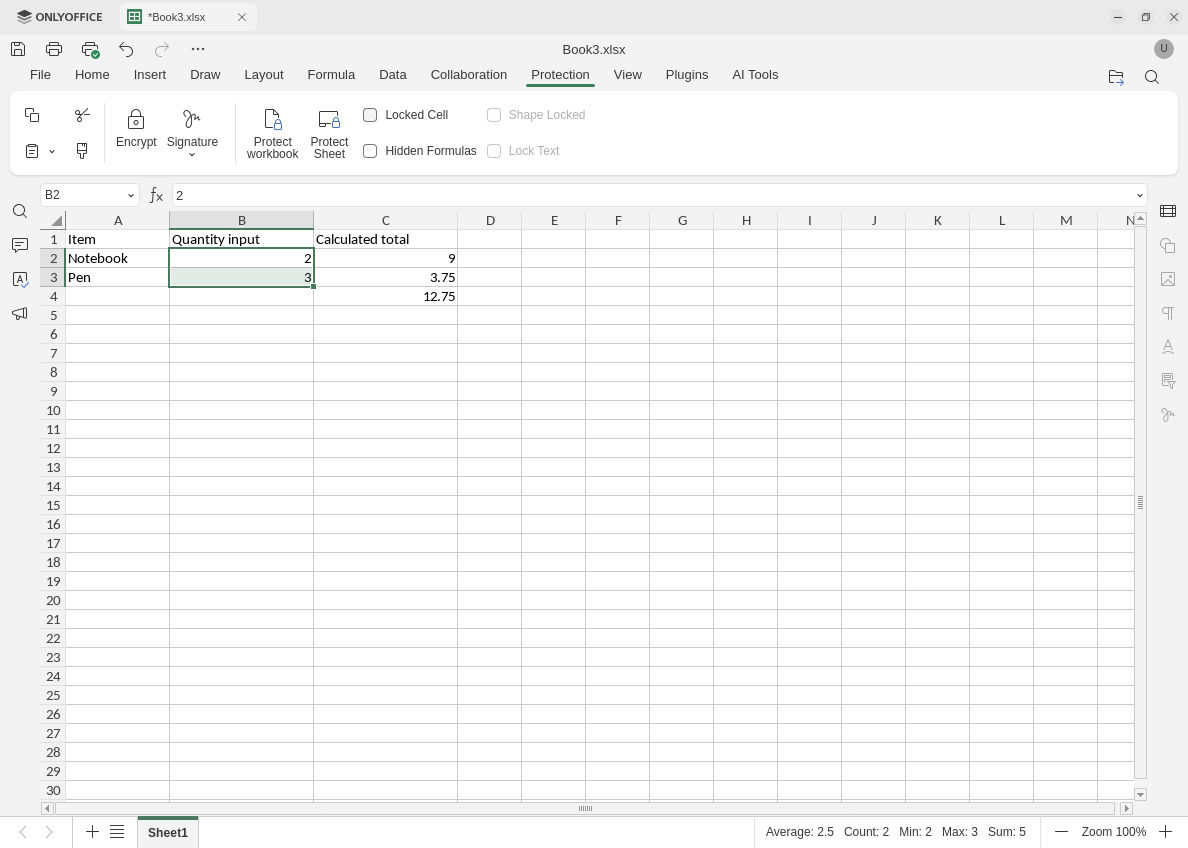Undo the last action
The height and width of the screenshot is (848, 1188).
coord(126,49)
